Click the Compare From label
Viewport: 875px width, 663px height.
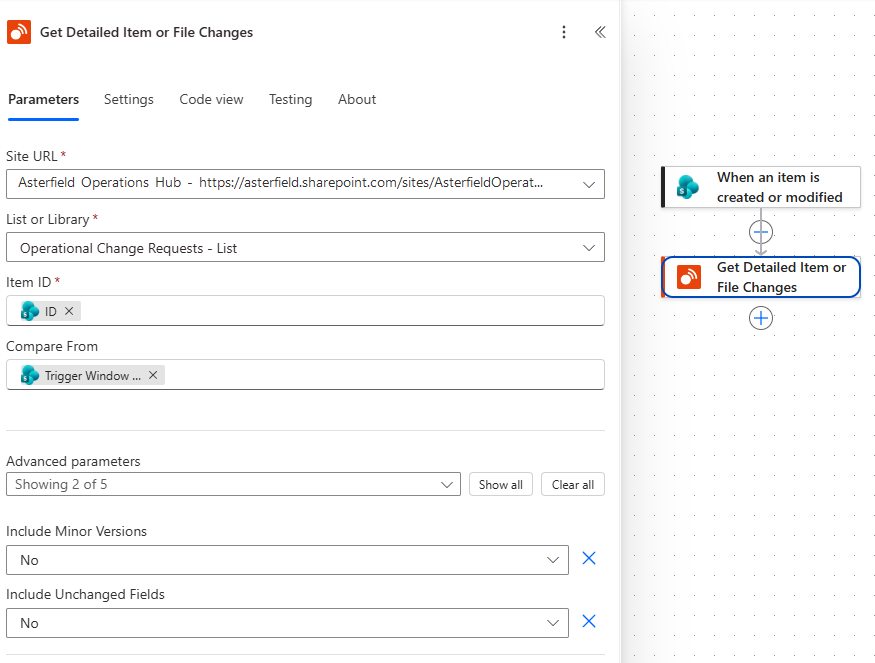click(x=52, y=347)
